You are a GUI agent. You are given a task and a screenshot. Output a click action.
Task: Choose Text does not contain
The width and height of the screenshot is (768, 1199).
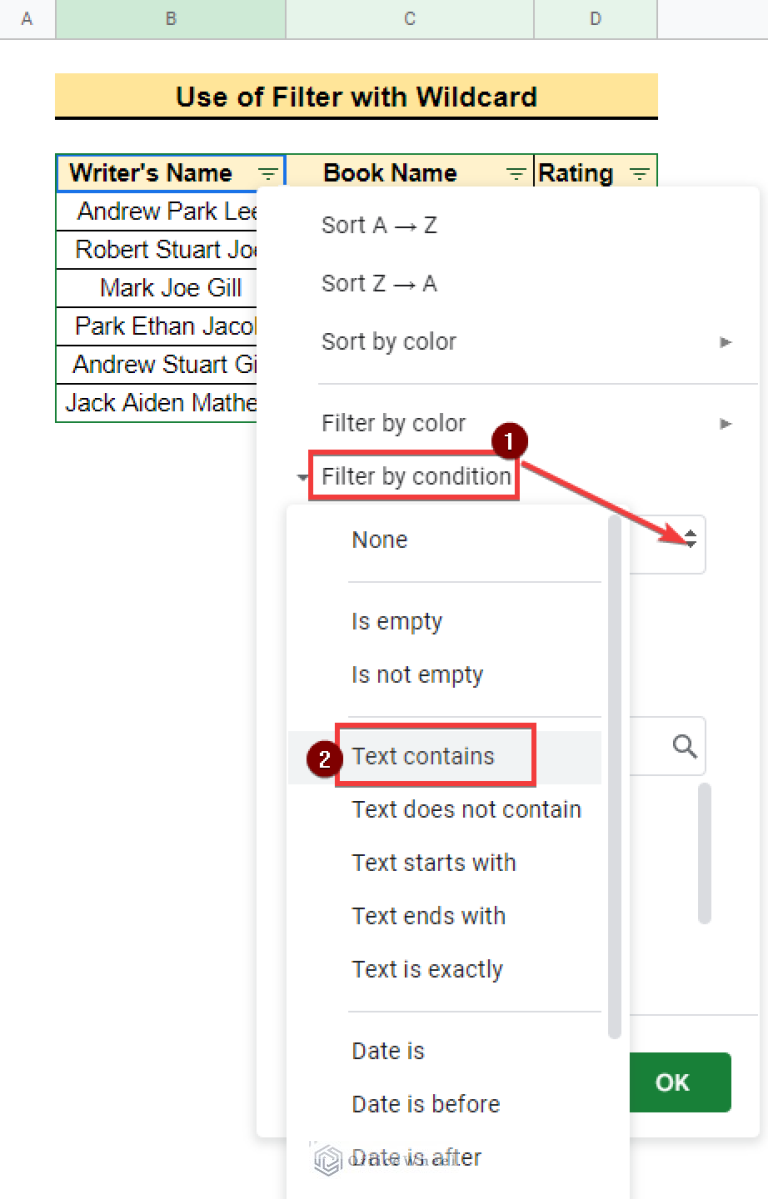tap(466, 810)
